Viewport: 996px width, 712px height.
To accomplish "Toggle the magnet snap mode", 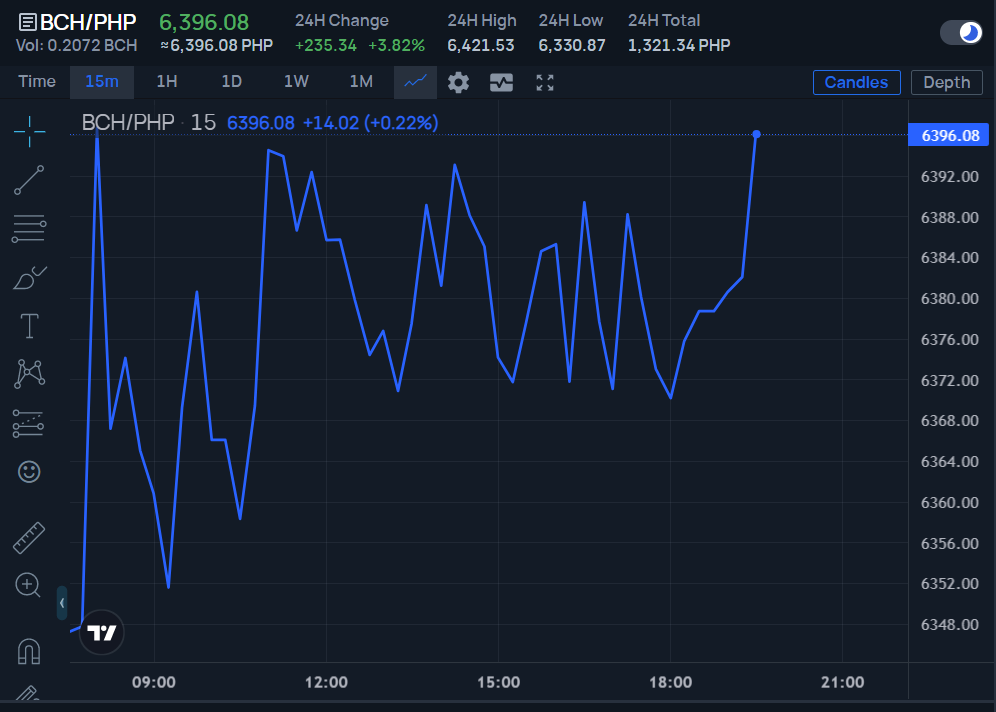I will [x=29, y=651].
